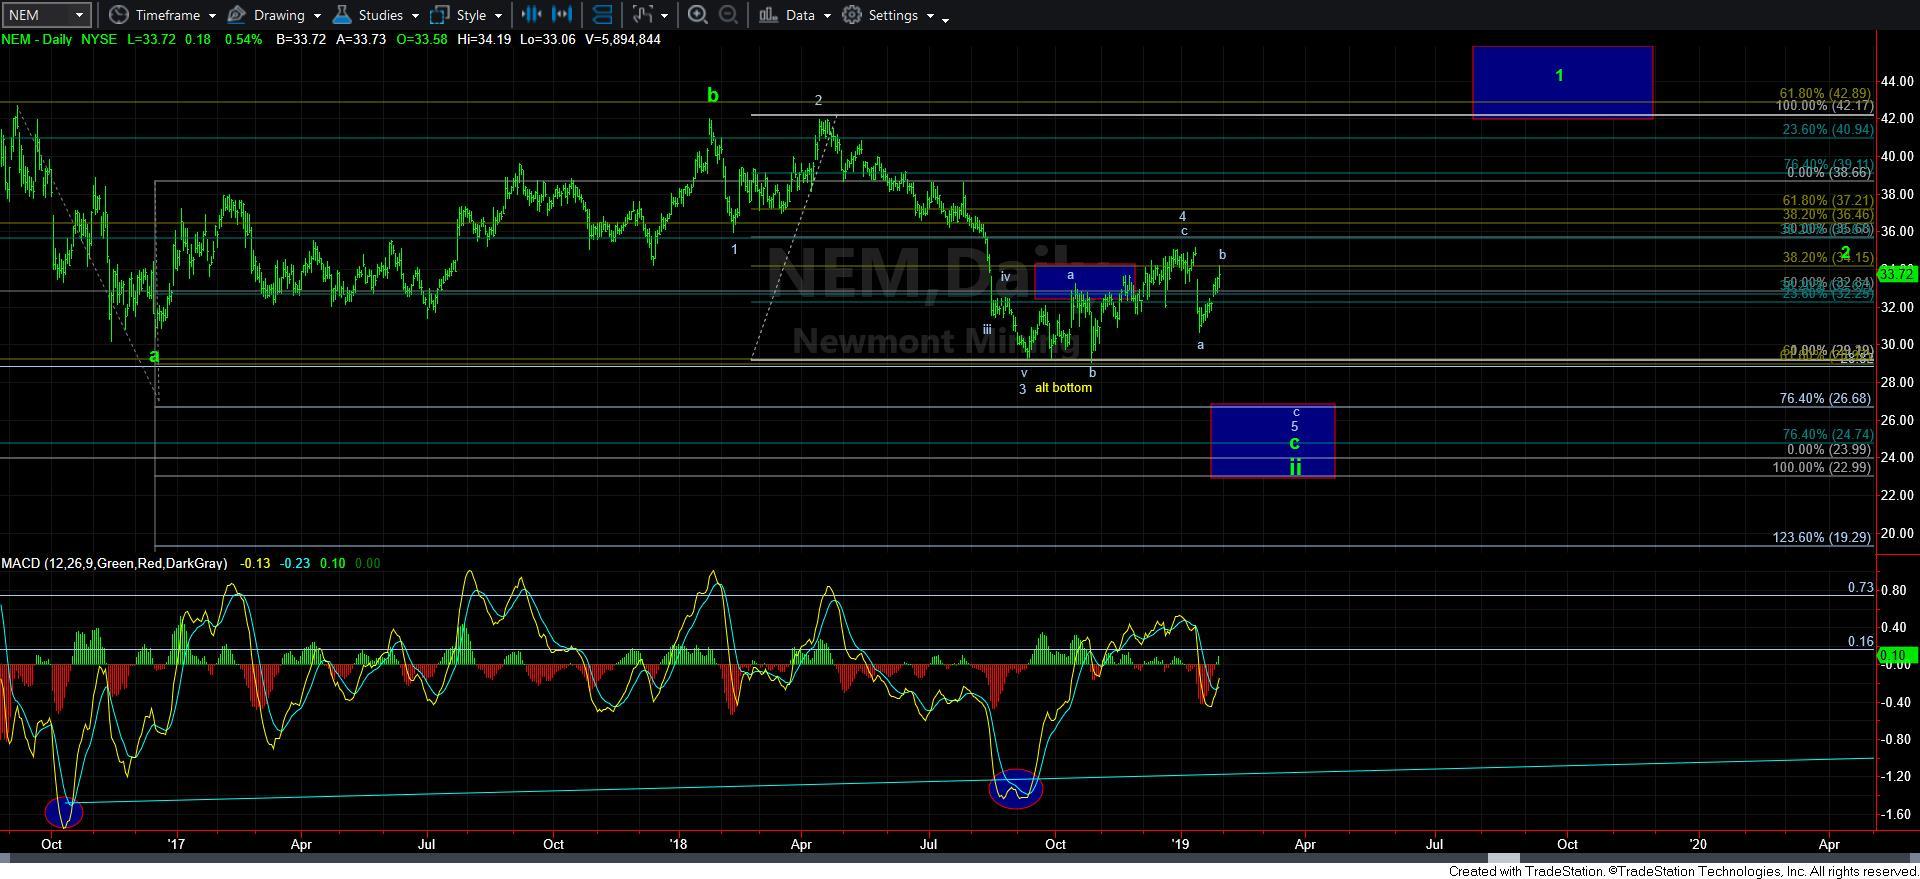
Task: Click the stacked sub-graph layout icon
Action: click(x=602, y=15)
